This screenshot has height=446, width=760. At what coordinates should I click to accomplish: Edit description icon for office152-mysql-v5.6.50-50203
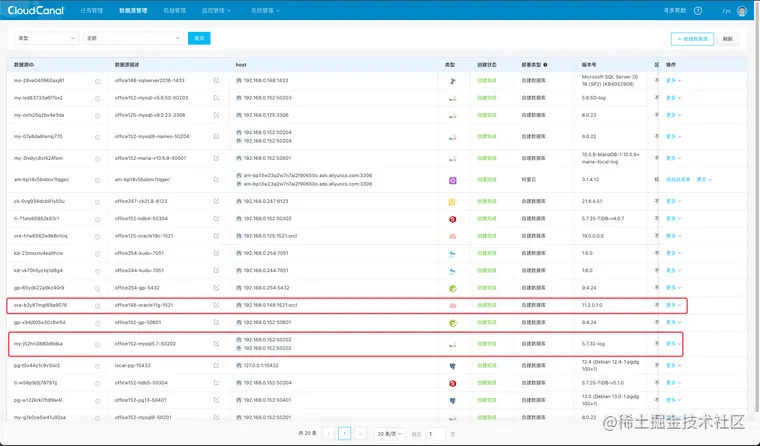tap(216, 98)
